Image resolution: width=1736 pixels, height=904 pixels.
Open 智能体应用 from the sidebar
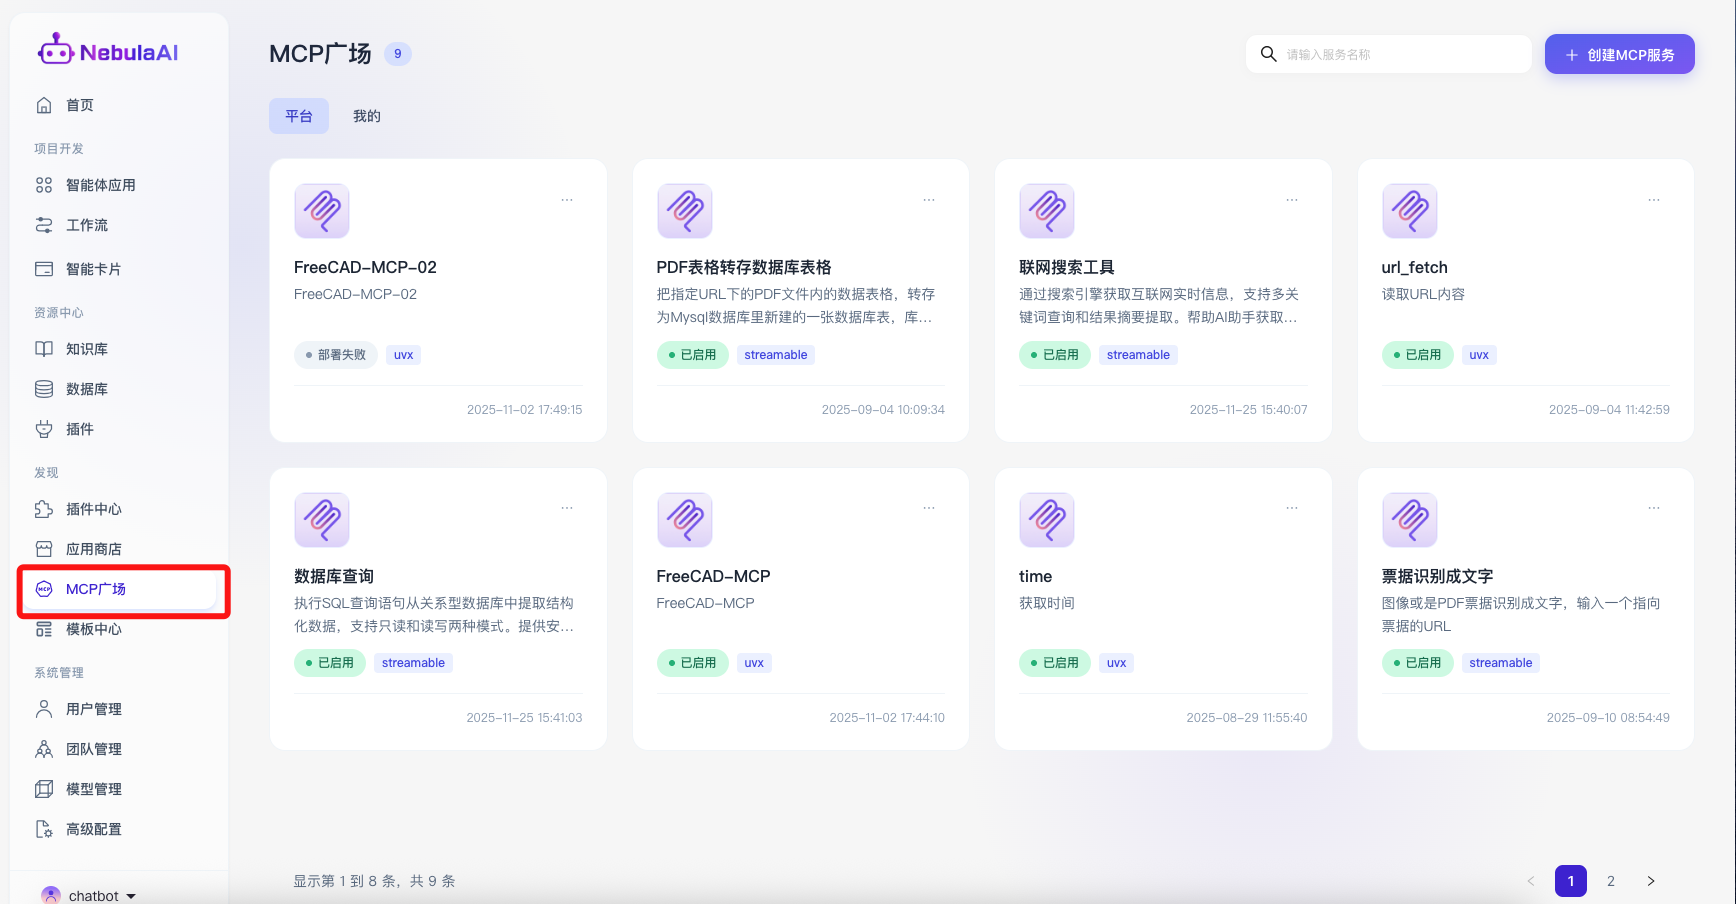(x=100, y=185)
